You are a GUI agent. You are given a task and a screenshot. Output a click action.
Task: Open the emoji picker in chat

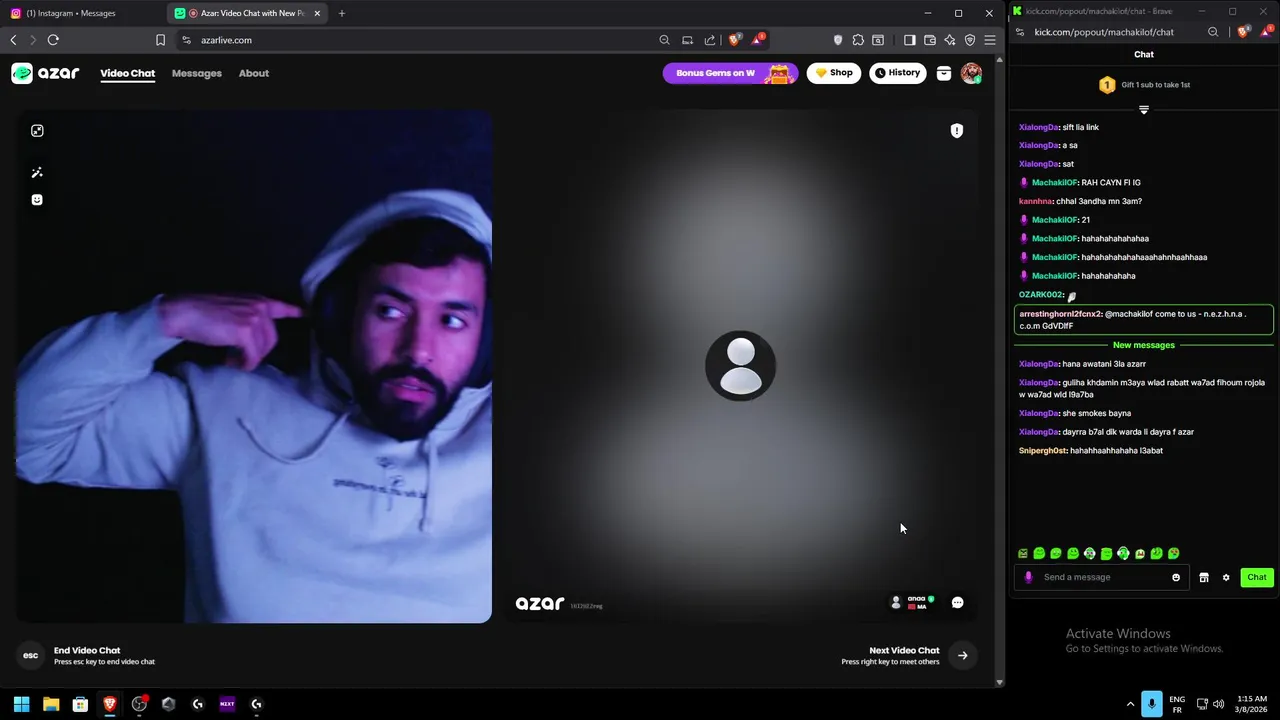click(1176, 577)
